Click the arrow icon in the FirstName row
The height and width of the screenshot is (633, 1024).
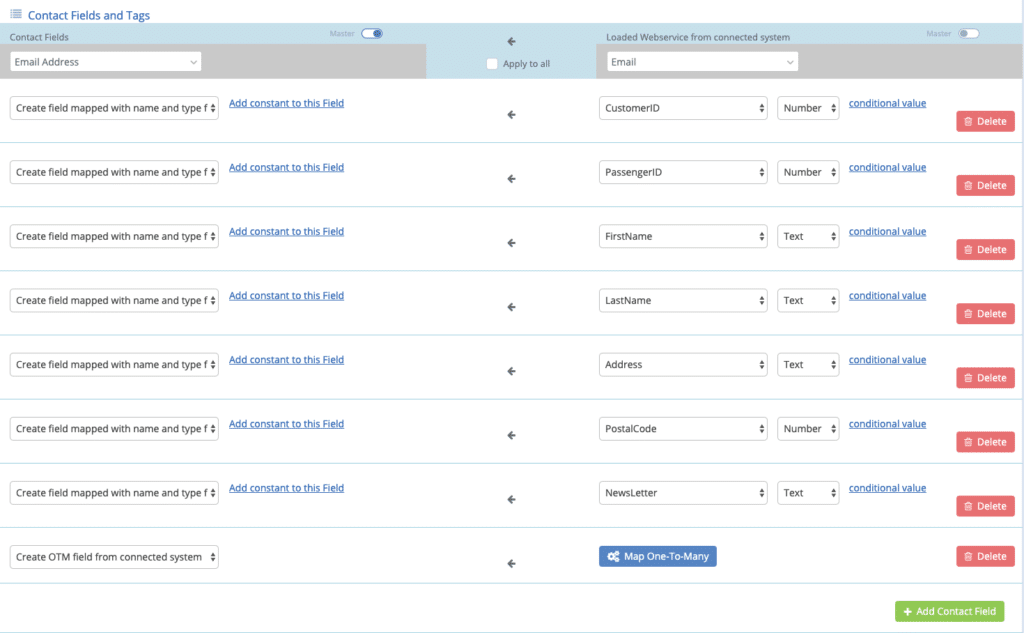coord(511,242)
